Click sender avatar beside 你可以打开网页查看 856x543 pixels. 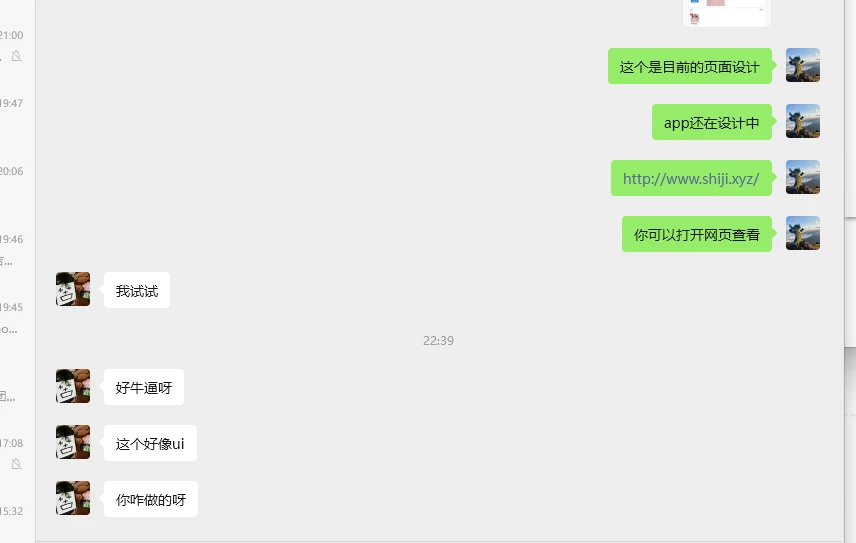tap(802, 233)
